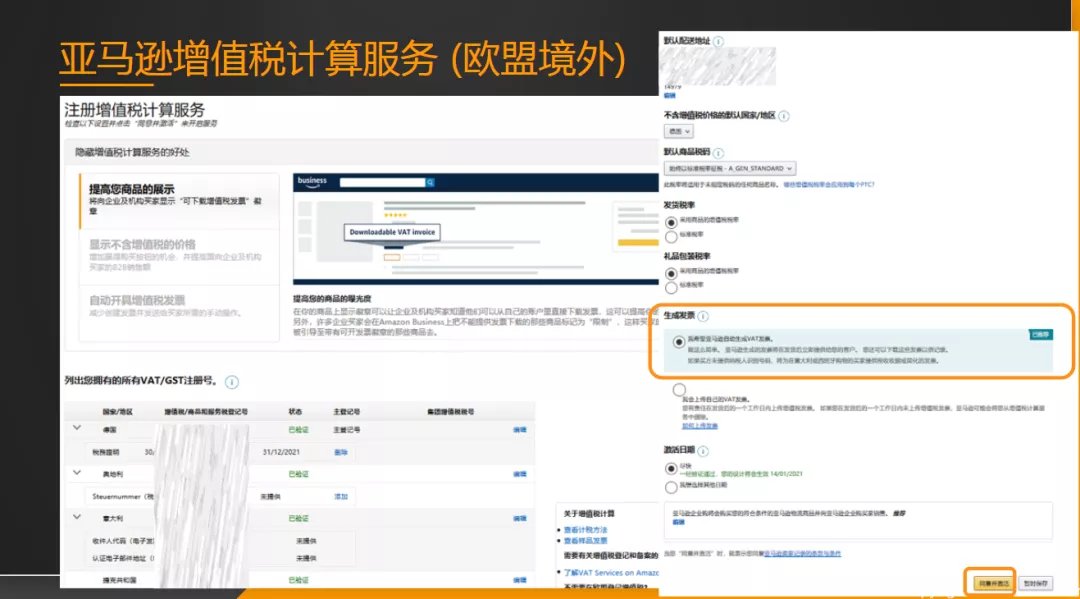Click 主登记号 cell in 德国 row
This screenshot has height=599, width=1080.
[346, 430]
